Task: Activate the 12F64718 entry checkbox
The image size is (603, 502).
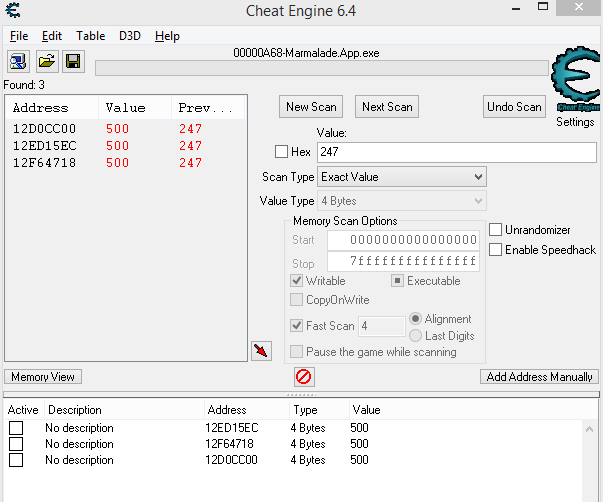Action: (x=16, y=444)
